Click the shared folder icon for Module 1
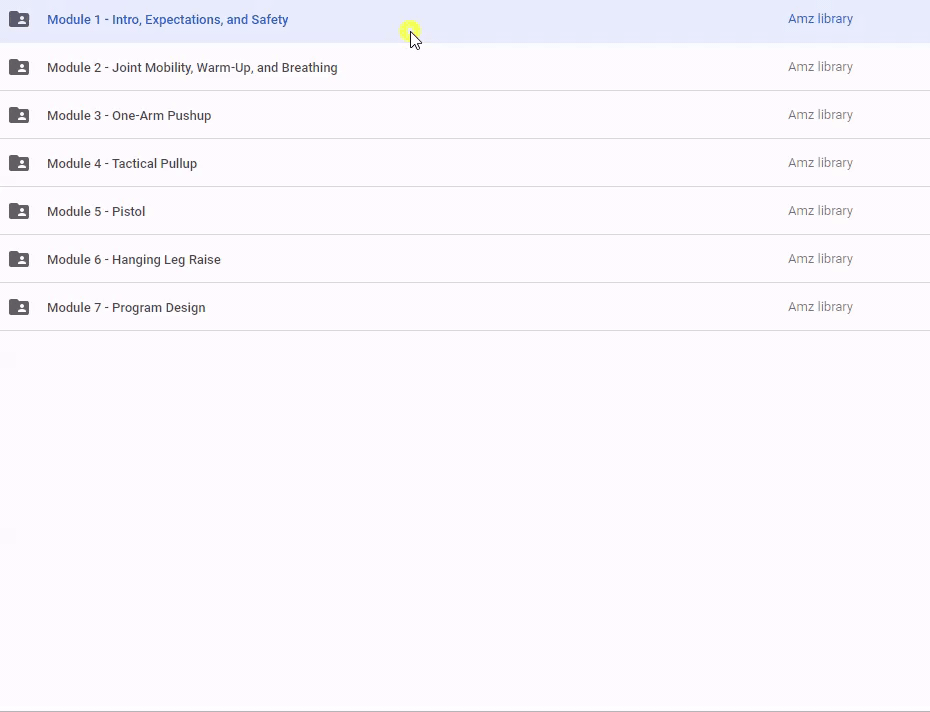This screenshot has height=712, width=930. [x=19, y=19]
